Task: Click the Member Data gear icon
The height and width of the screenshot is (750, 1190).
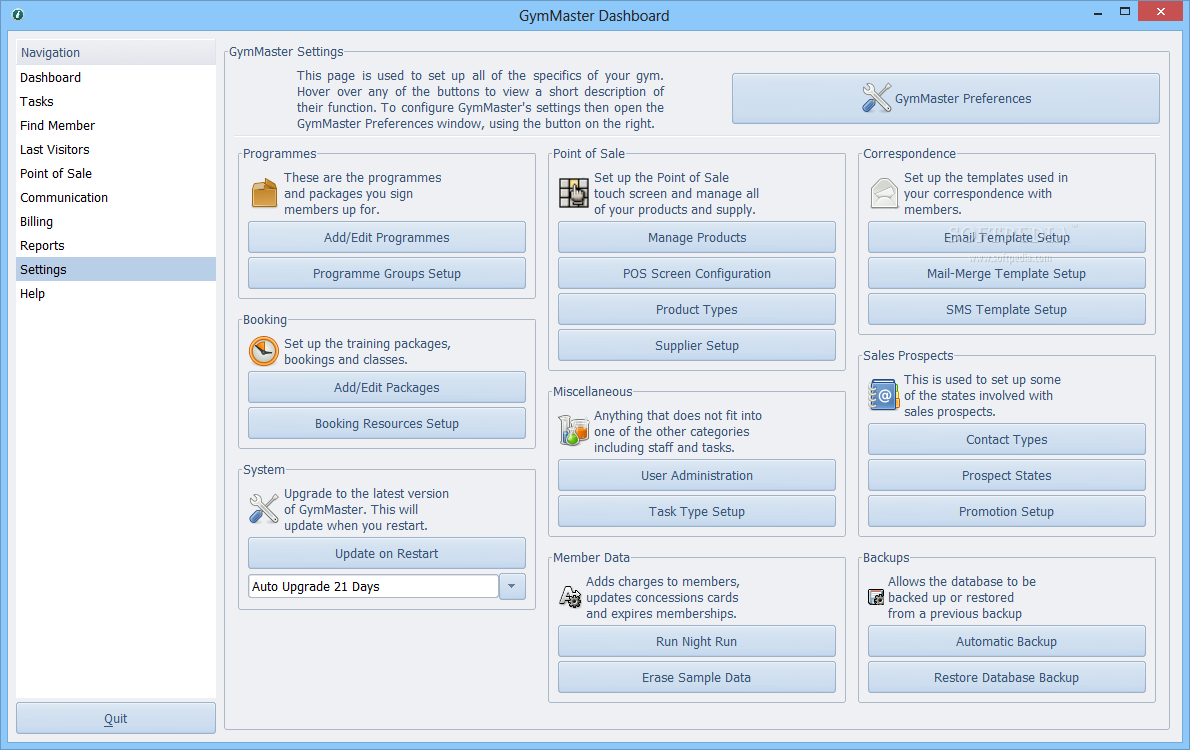Action: pos(570,597)
